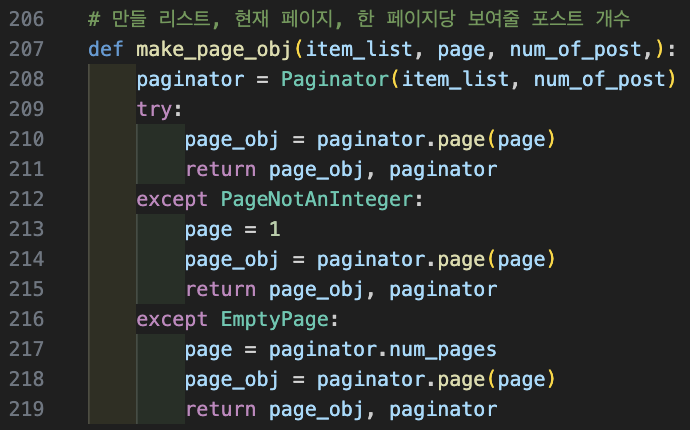This screenshot has width=690, height=430.
Task: Click the 'Paginator' class name on line 208
Action: coord(335,80)
